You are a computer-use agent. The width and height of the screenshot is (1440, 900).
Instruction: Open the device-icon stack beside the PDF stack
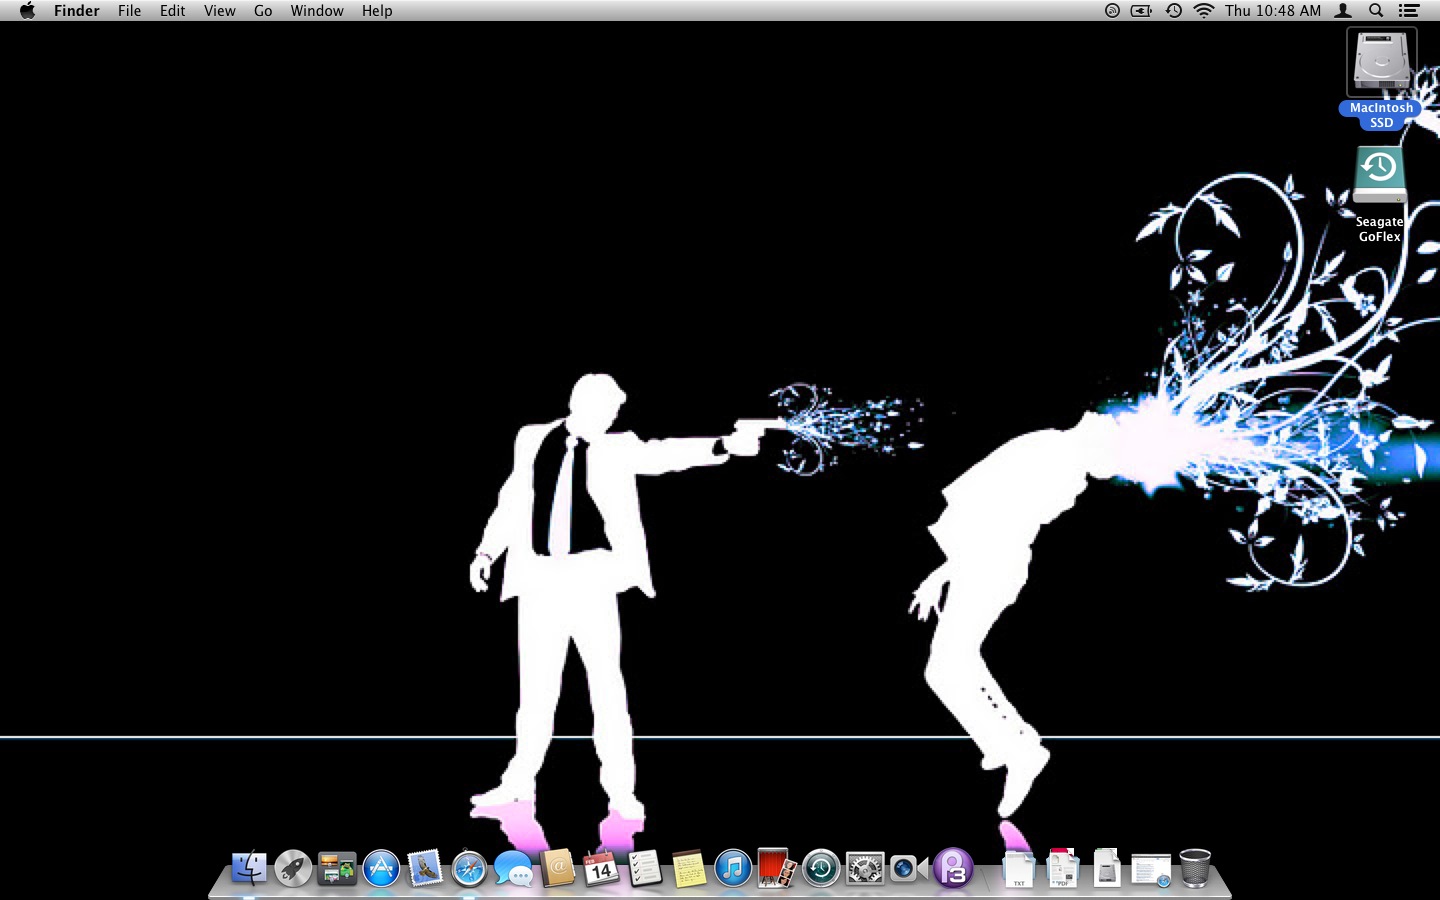pyautogui.click(x=1107, y=868)
